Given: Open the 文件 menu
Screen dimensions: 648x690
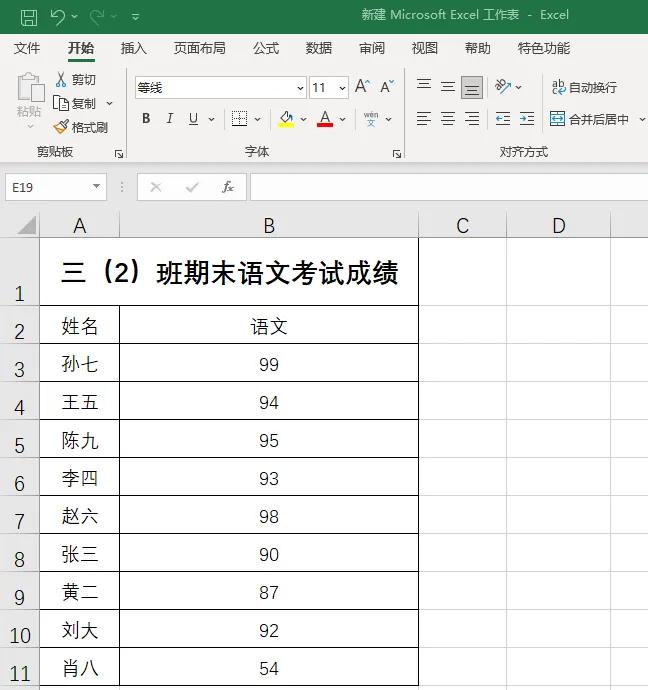Looking at the screenshot, I should pos(27,48).
